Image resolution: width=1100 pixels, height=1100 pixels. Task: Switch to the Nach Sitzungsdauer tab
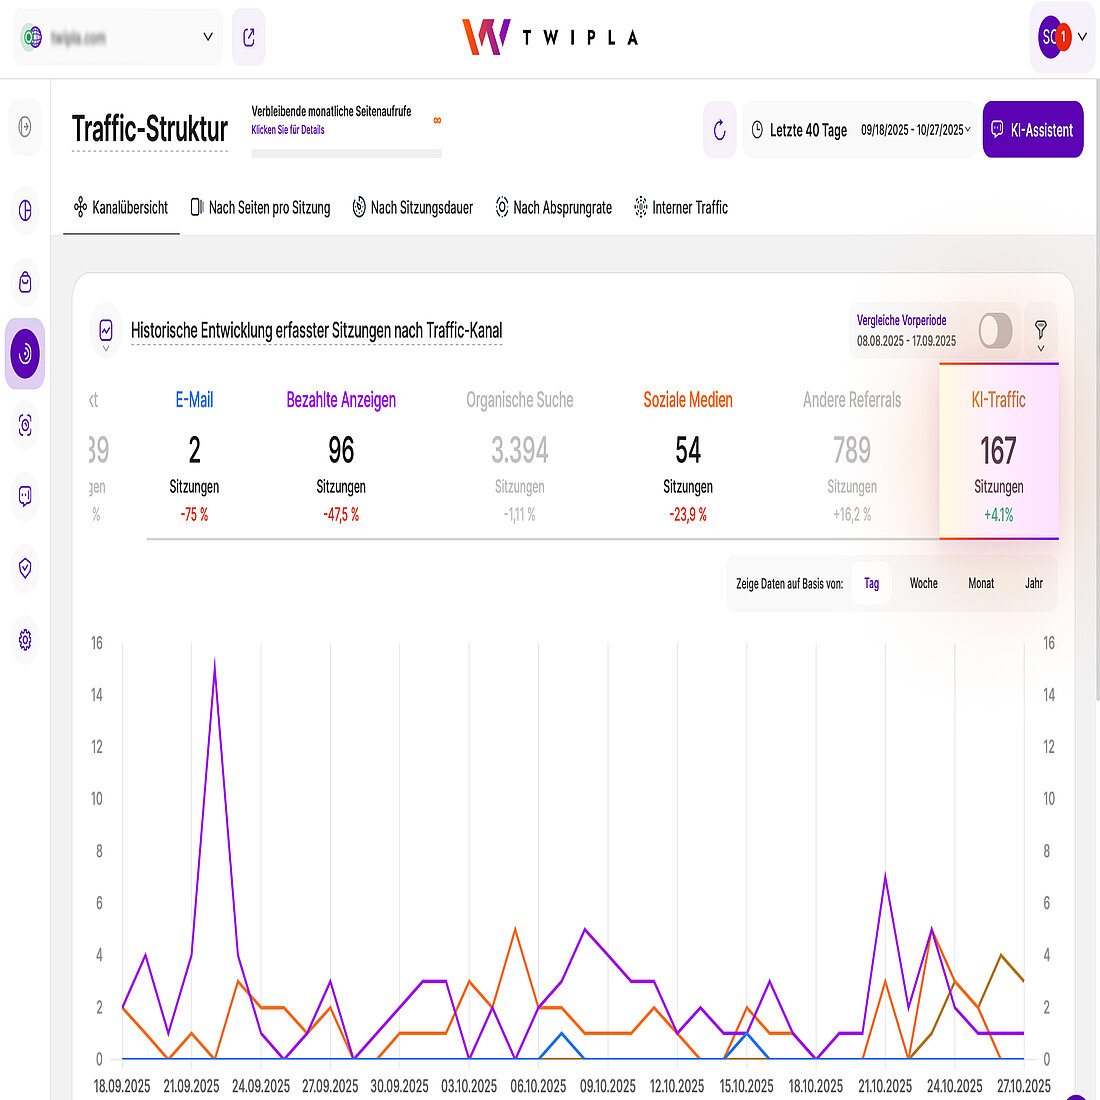[412, 208]
